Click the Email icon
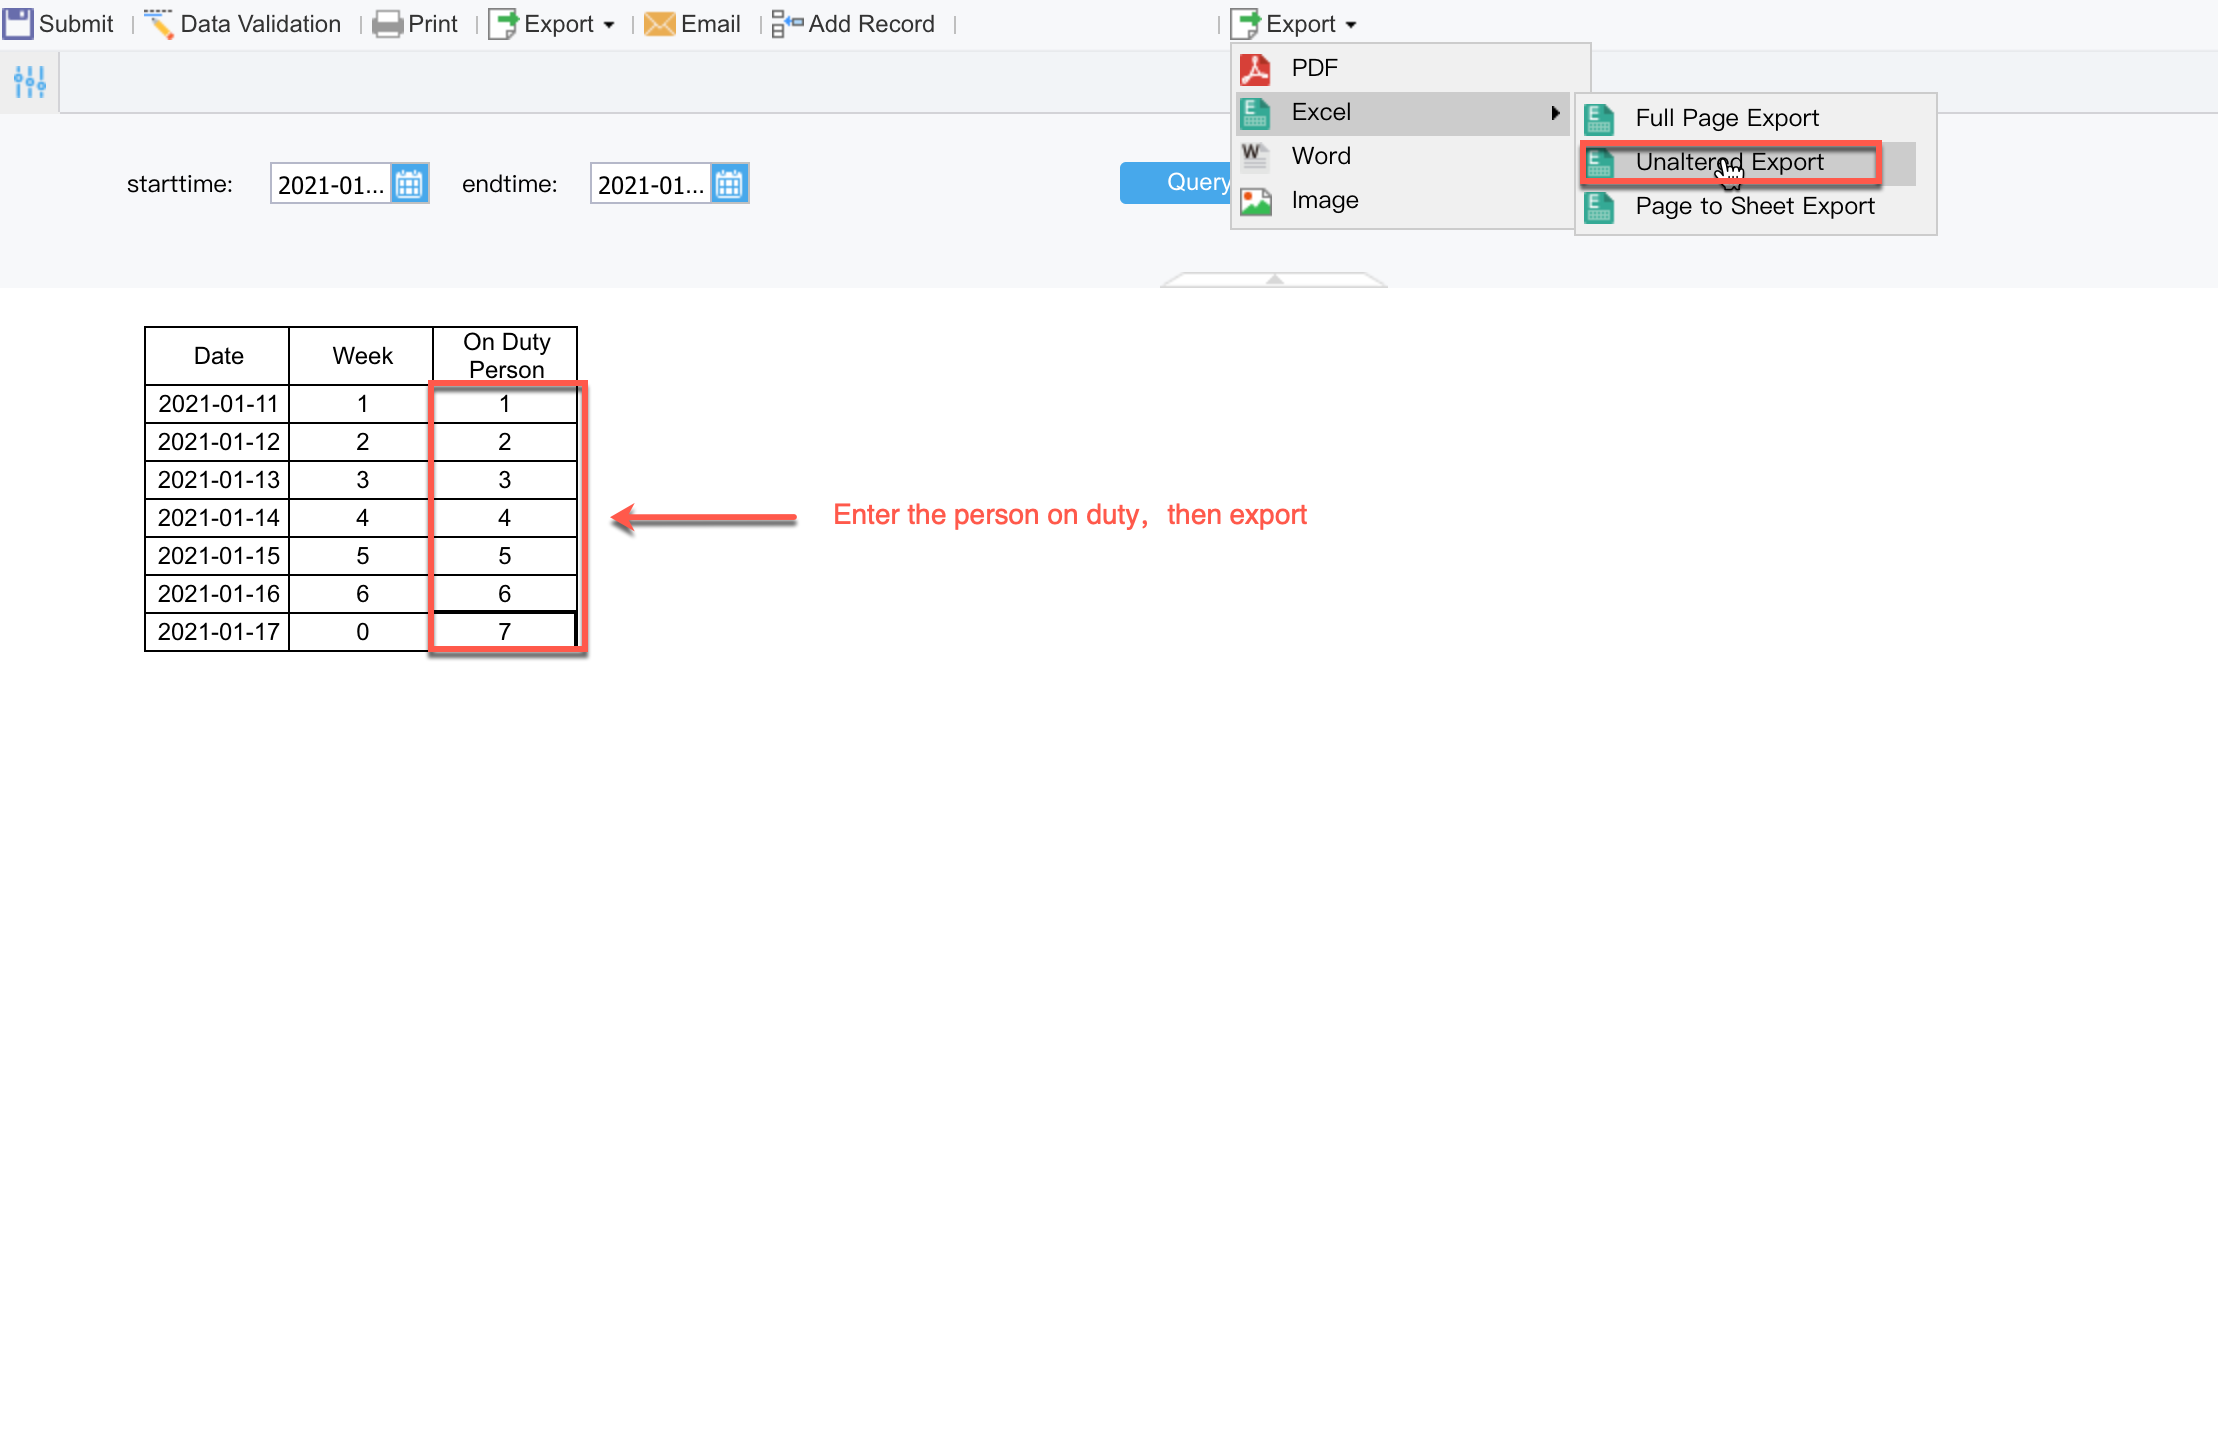The width and height of the screenshot is (2218, 1440). pos(660,23)
